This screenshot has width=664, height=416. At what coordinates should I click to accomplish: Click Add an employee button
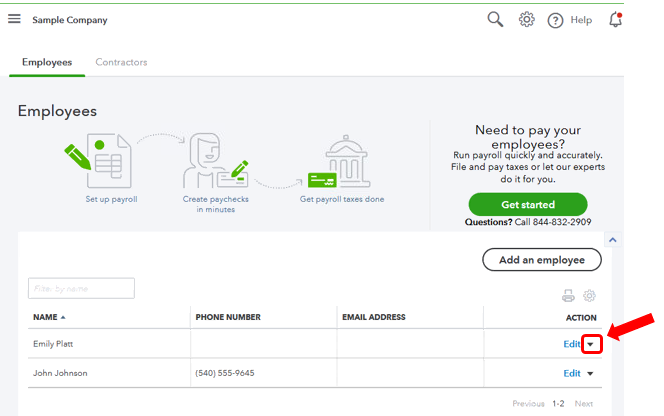[541, 260]
